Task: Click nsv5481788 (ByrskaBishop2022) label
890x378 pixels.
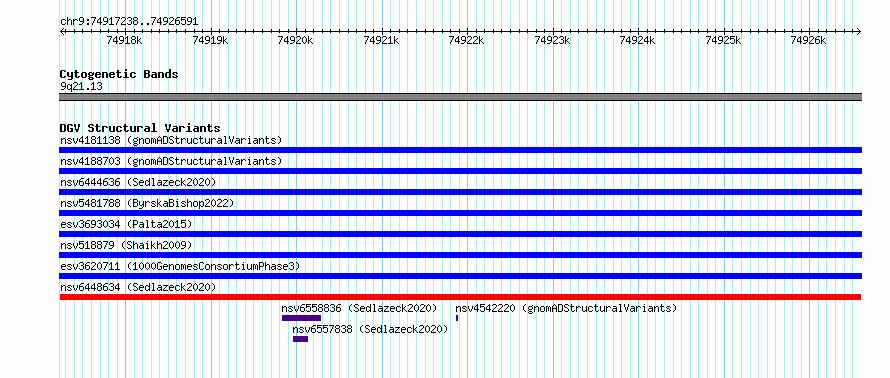Action: pos(146,203)
